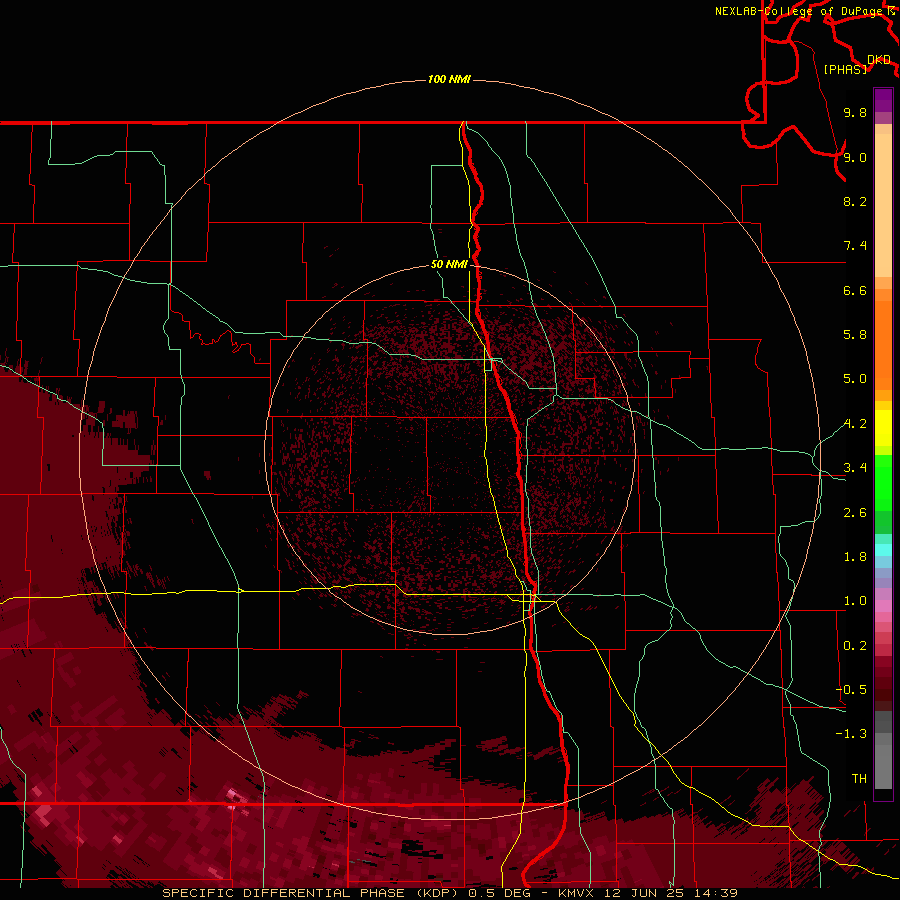Click the "[PHAS]" units label
Screen dimensions: 900x900
point(846,69)
